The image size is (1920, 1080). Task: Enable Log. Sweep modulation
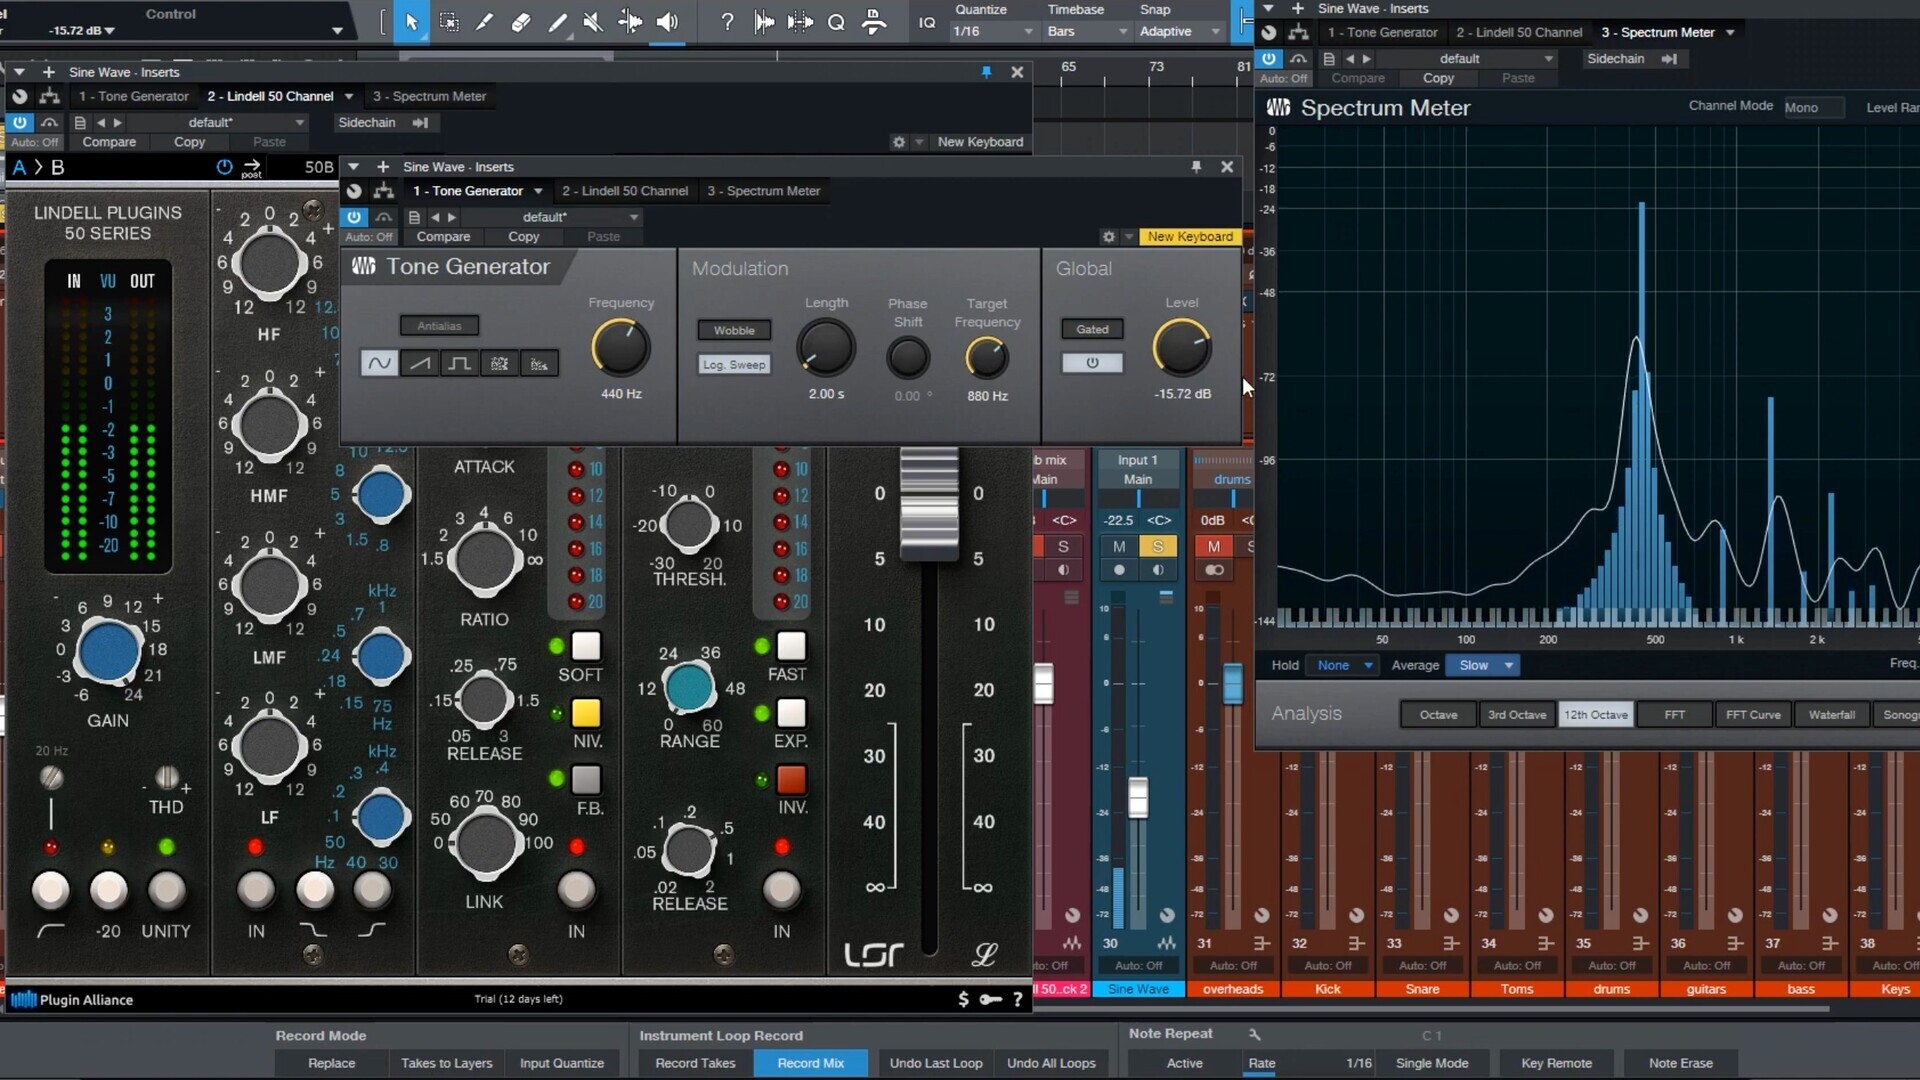(734, 365)
